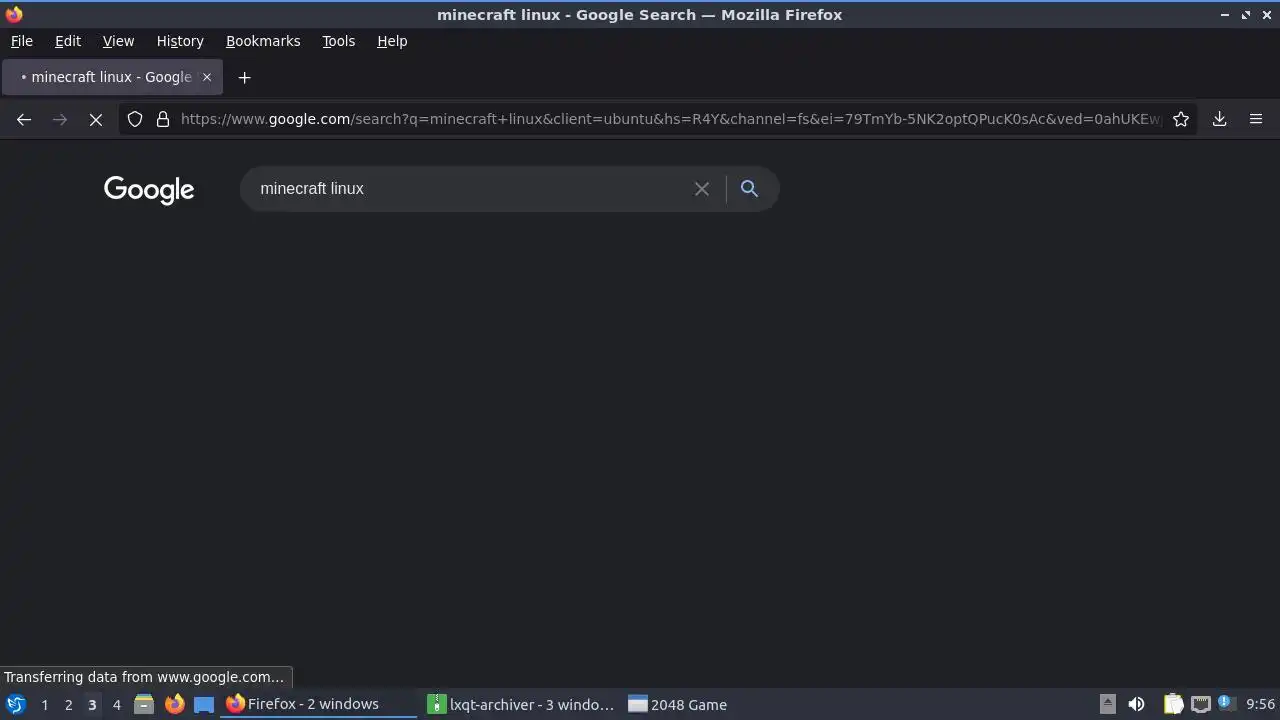
Task: Clear the Google search box
Action: coord(702,189)
